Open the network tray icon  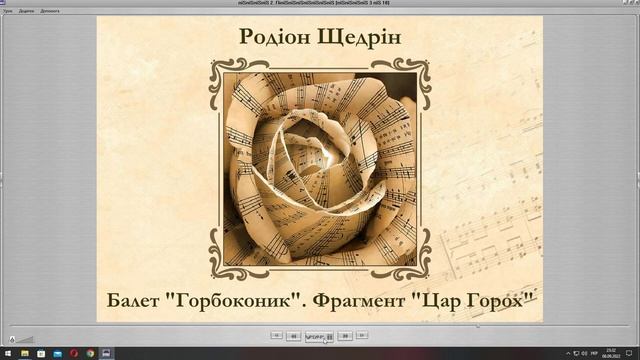[x=576, y=353]
